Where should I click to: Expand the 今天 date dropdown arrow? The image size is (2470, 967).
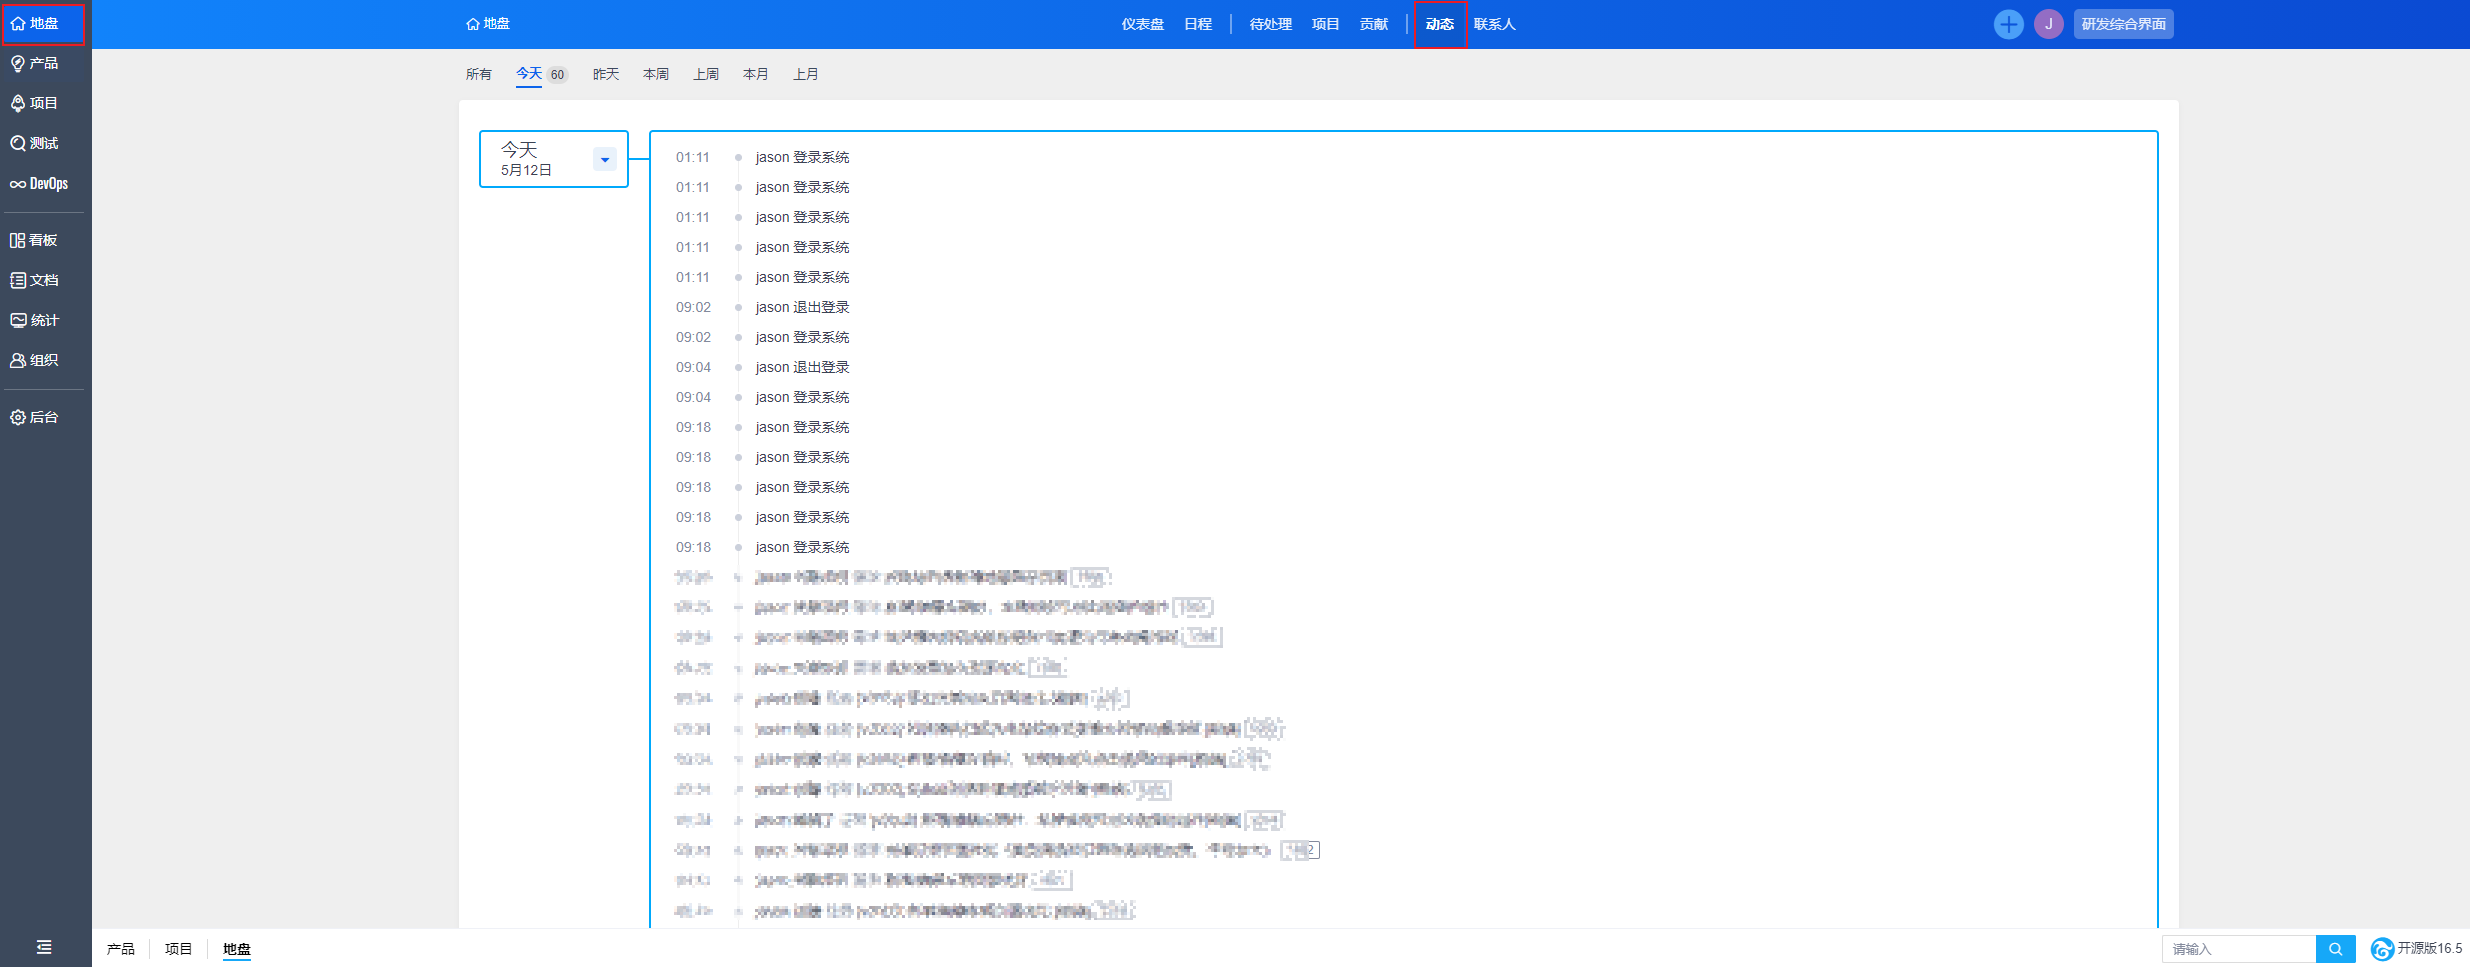click(x=604, y=159)
